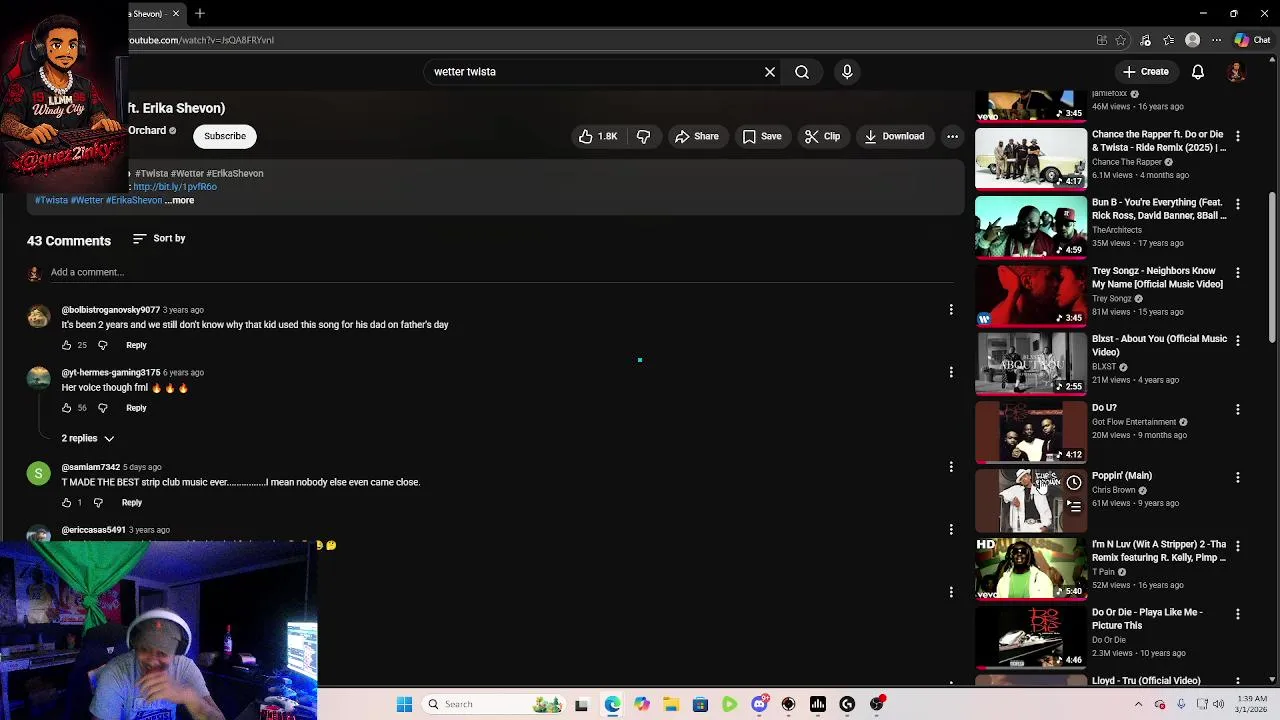This screenshot has width=1280, height=720.
Task: Open options menu for @samiam7342 comment
Action: [951, 467]
